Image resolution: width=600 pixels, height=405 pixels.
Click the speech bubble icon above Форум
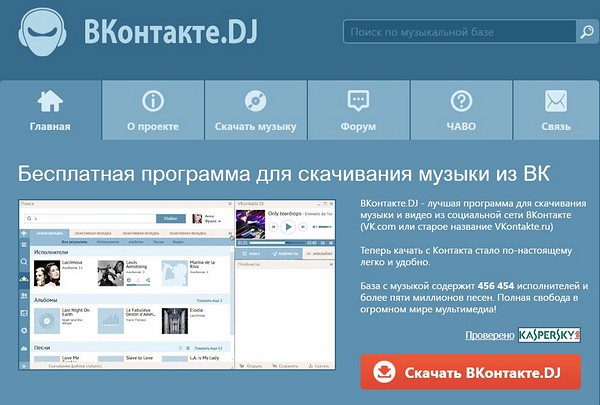[x=359, y=101]
